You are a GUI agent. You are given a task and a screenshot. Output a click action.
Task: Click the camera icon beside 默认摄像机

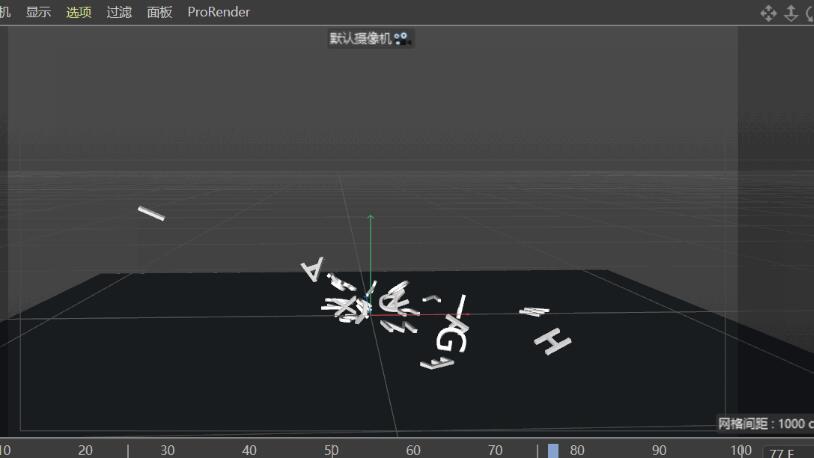coord(401,39)
